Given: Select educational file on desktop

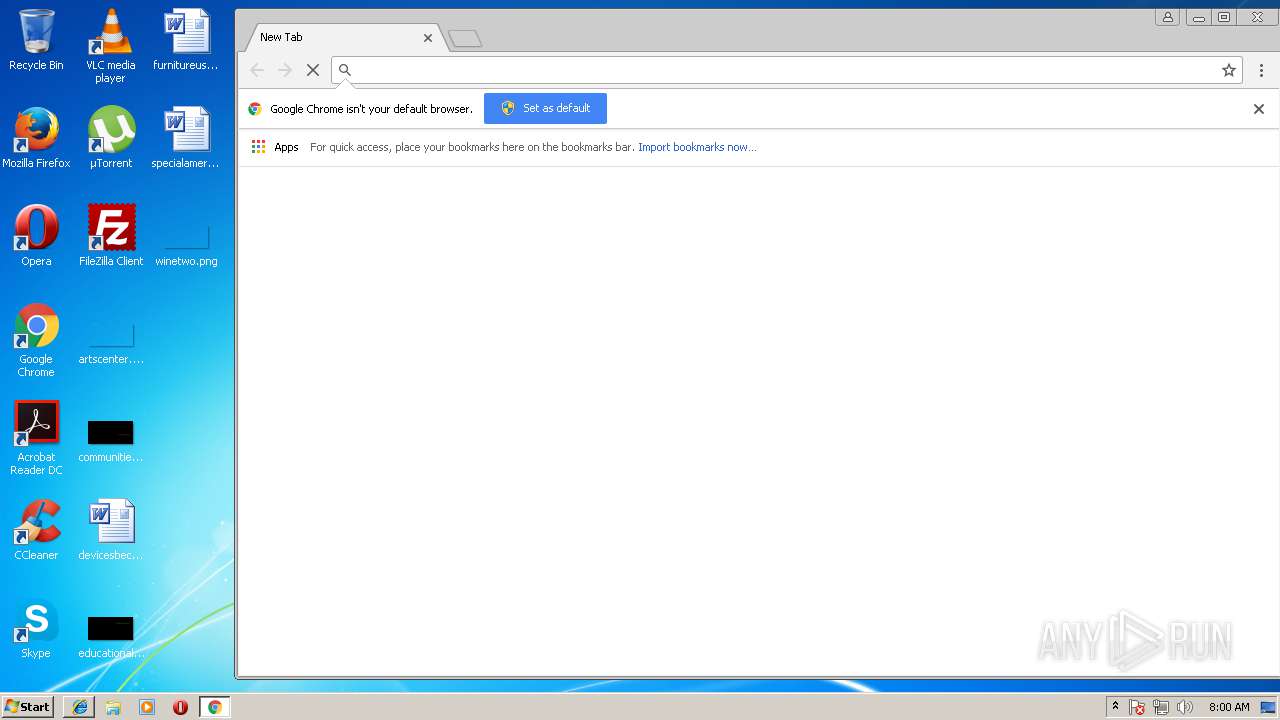Looking at the screenshot, I should (x=111, y=637).
